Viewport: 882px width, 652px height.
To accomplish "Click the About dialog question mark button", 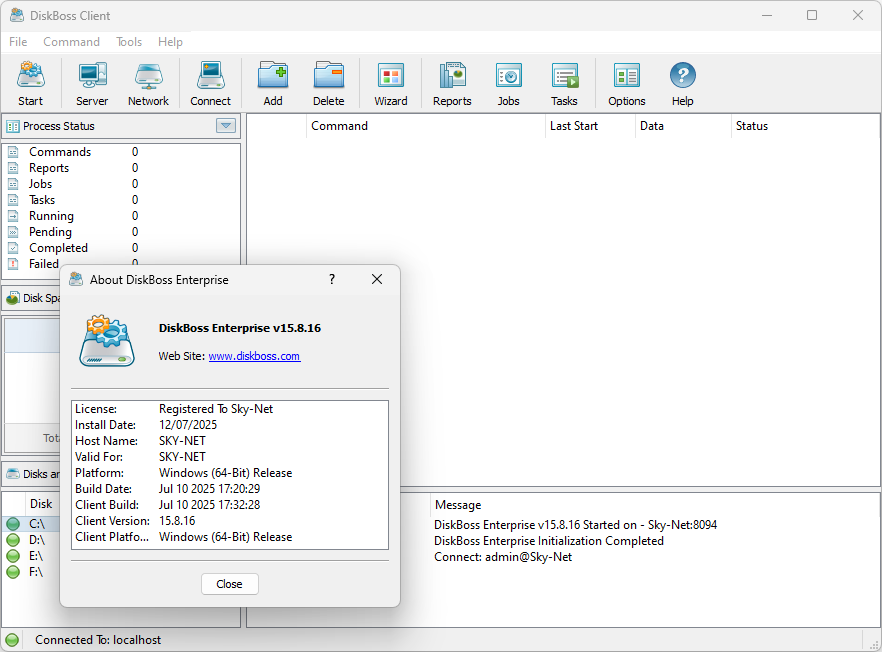I will tap(332, 280).
